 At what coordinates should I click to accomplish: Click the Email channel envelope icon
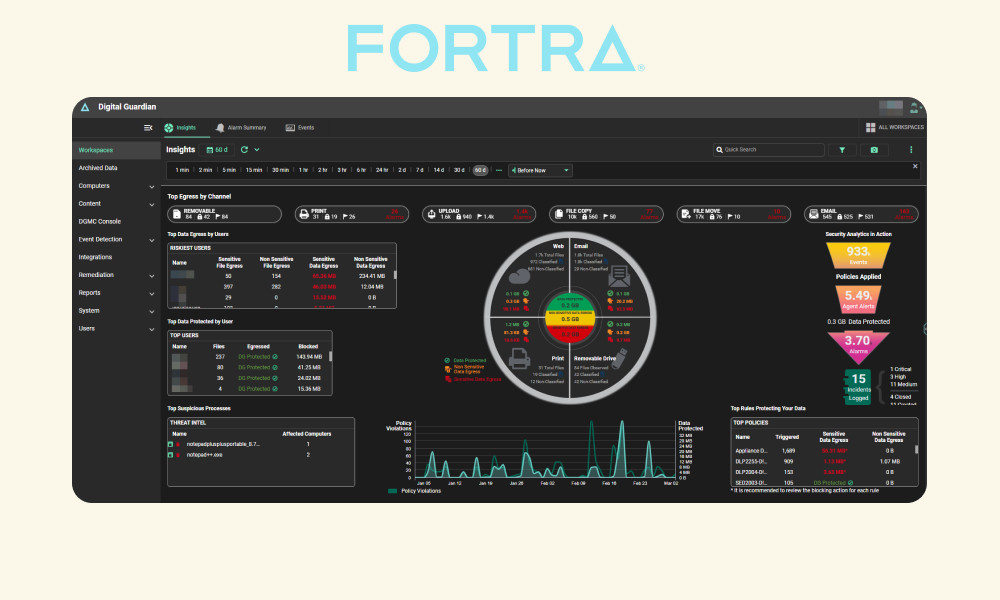pos(814,214)
